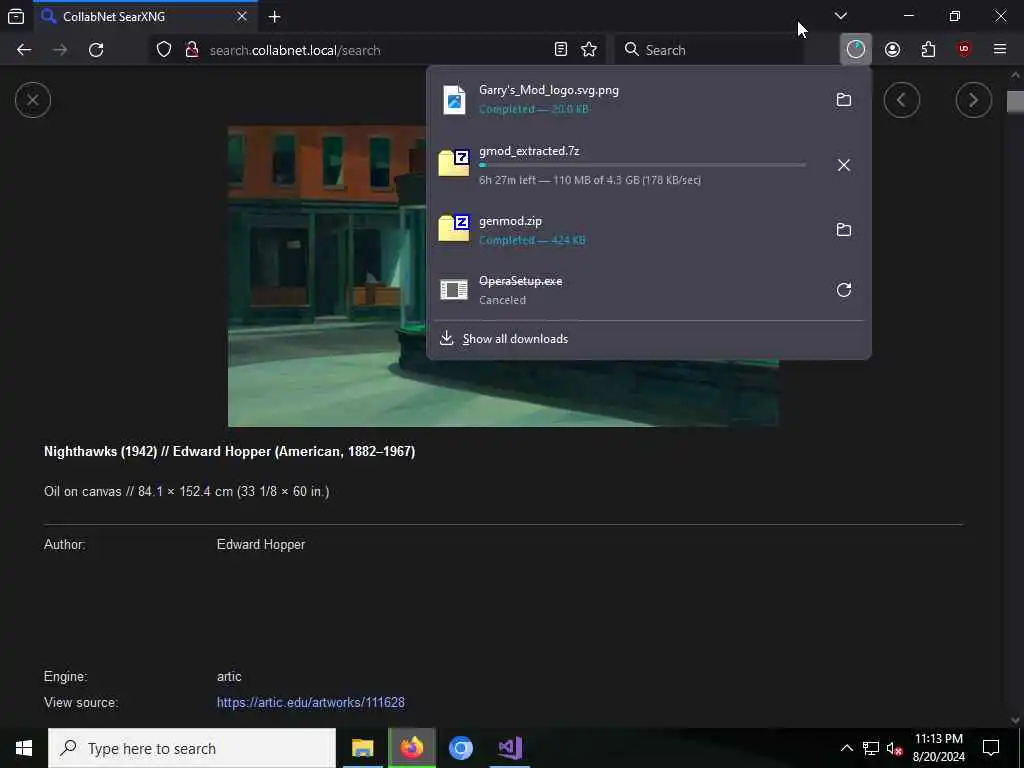The height and width of the screenshot is (768, 1024).
Task: Show genmod.zip in folder
Action: [x=844, y=229]
